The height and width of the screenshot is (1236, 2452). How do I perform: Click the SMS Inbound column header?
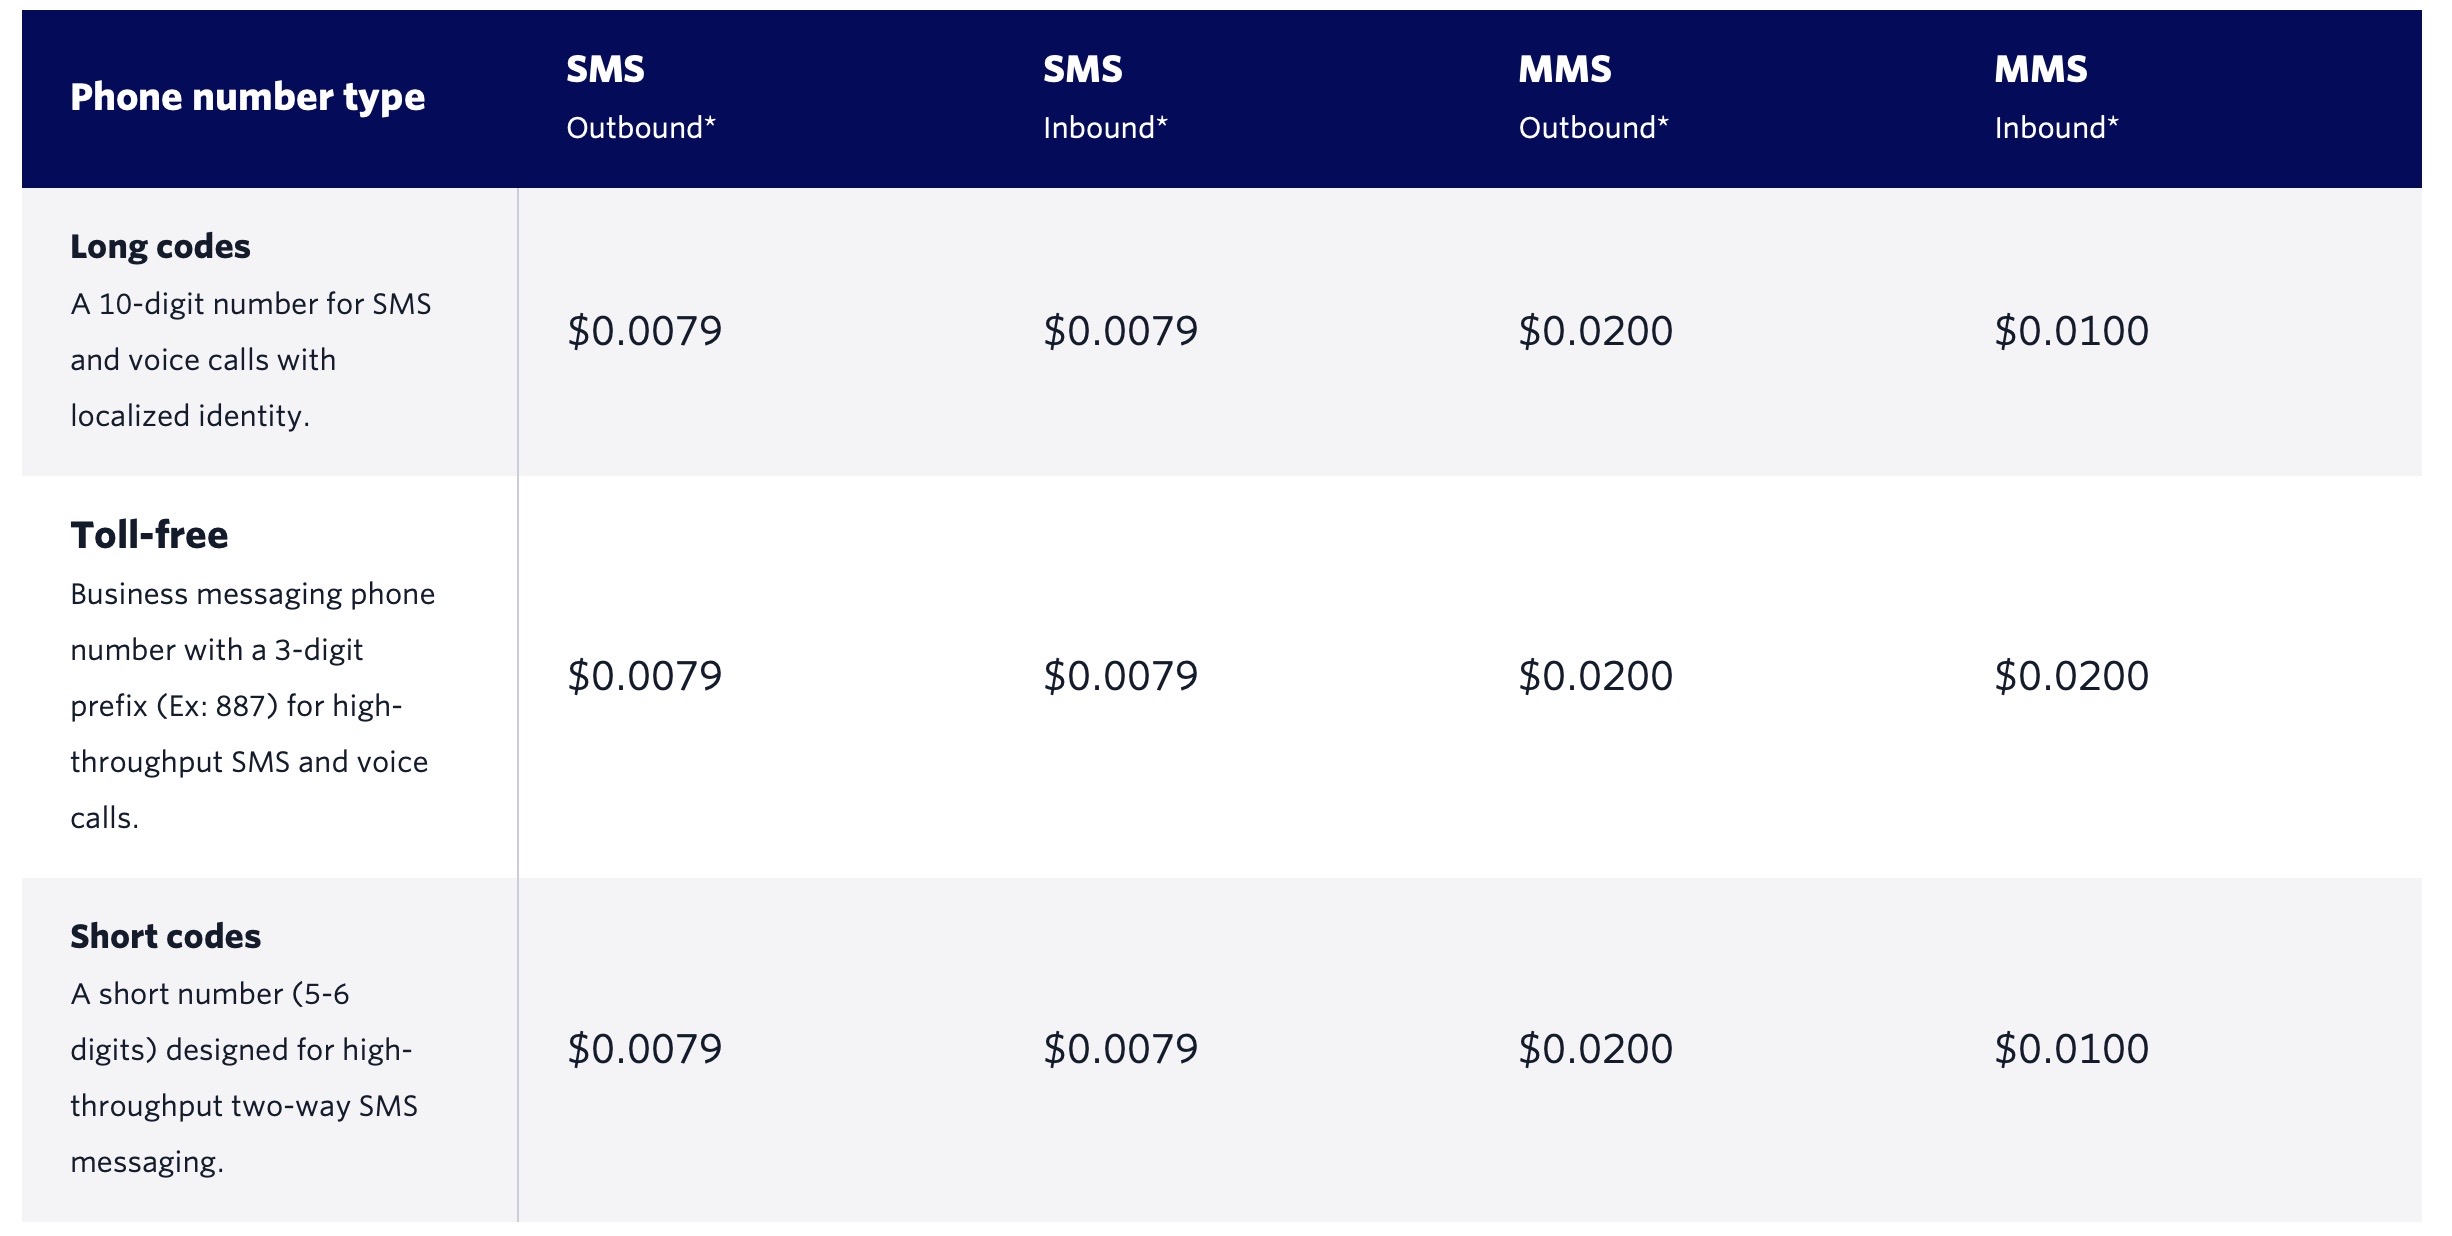pos(1104,97)
